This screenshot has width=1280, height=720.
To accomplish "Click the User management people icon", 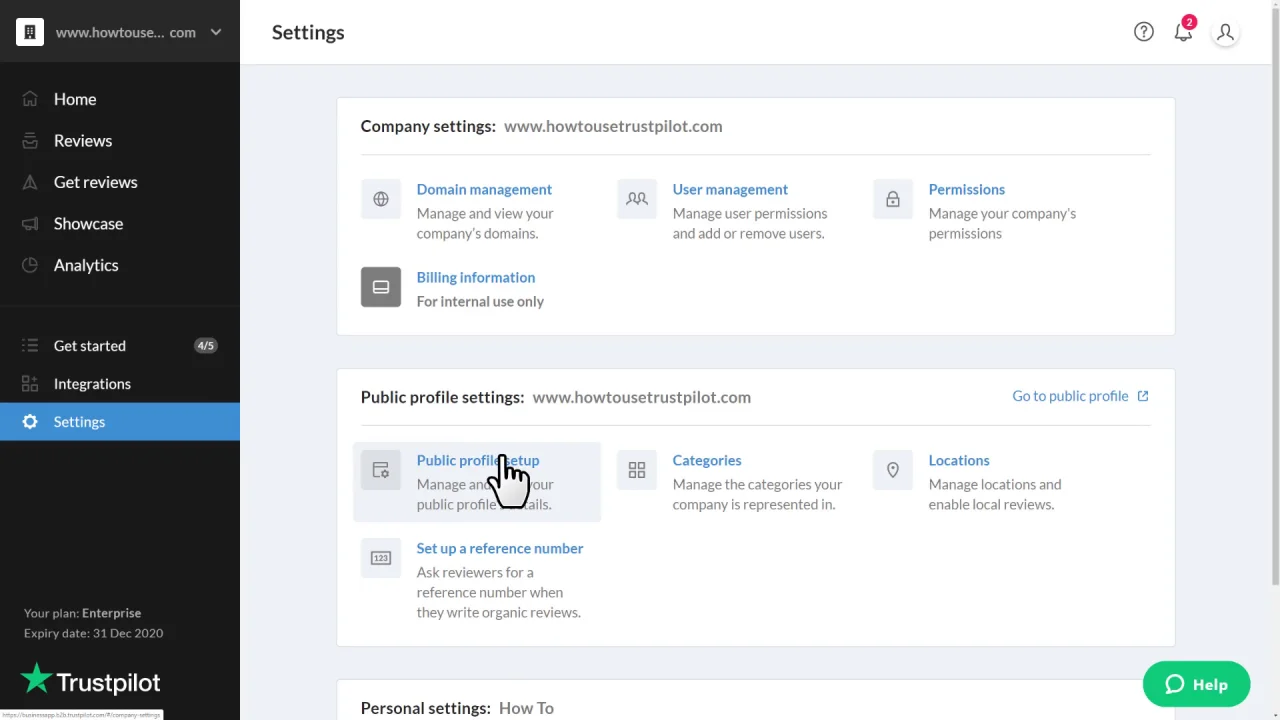I will (637, 199).
